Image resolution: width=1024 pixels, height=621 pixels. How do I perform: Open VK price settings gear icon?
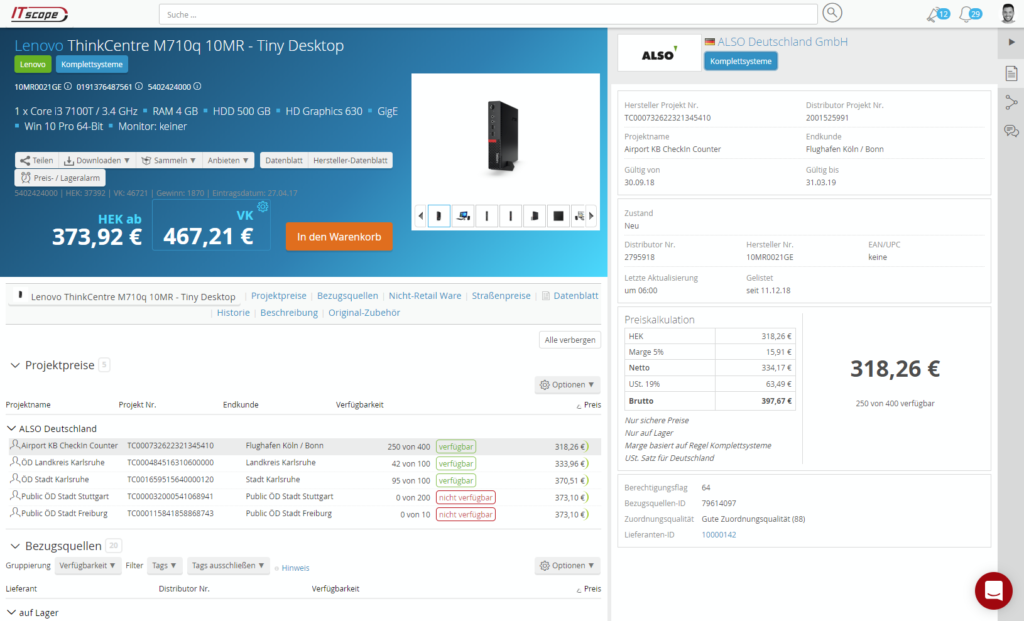point(263,206)
